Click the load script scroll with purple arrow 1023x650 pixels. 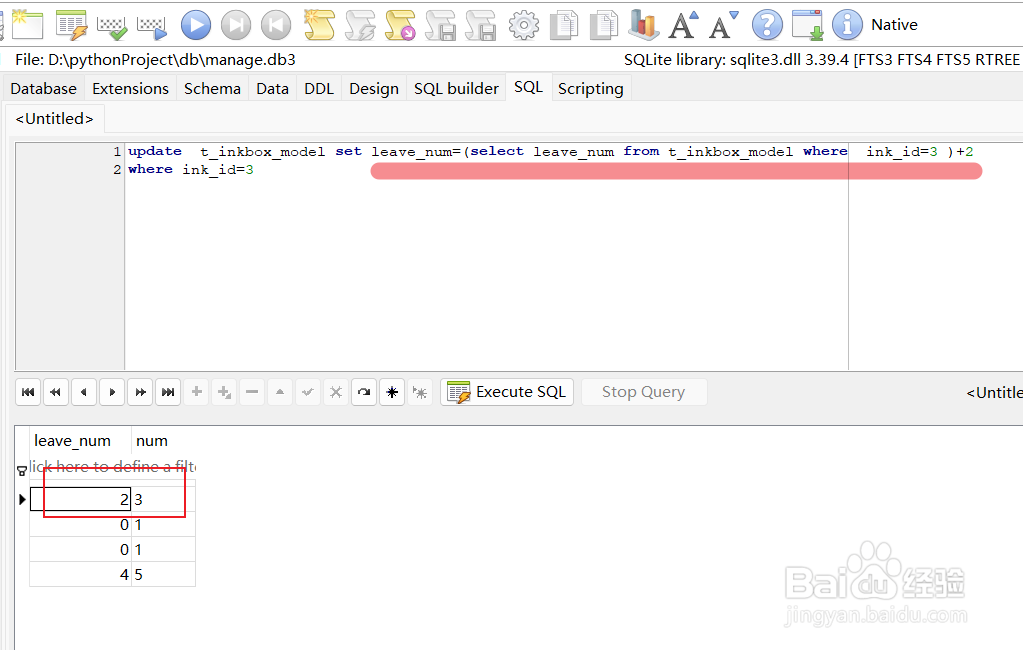click(400, 25)
